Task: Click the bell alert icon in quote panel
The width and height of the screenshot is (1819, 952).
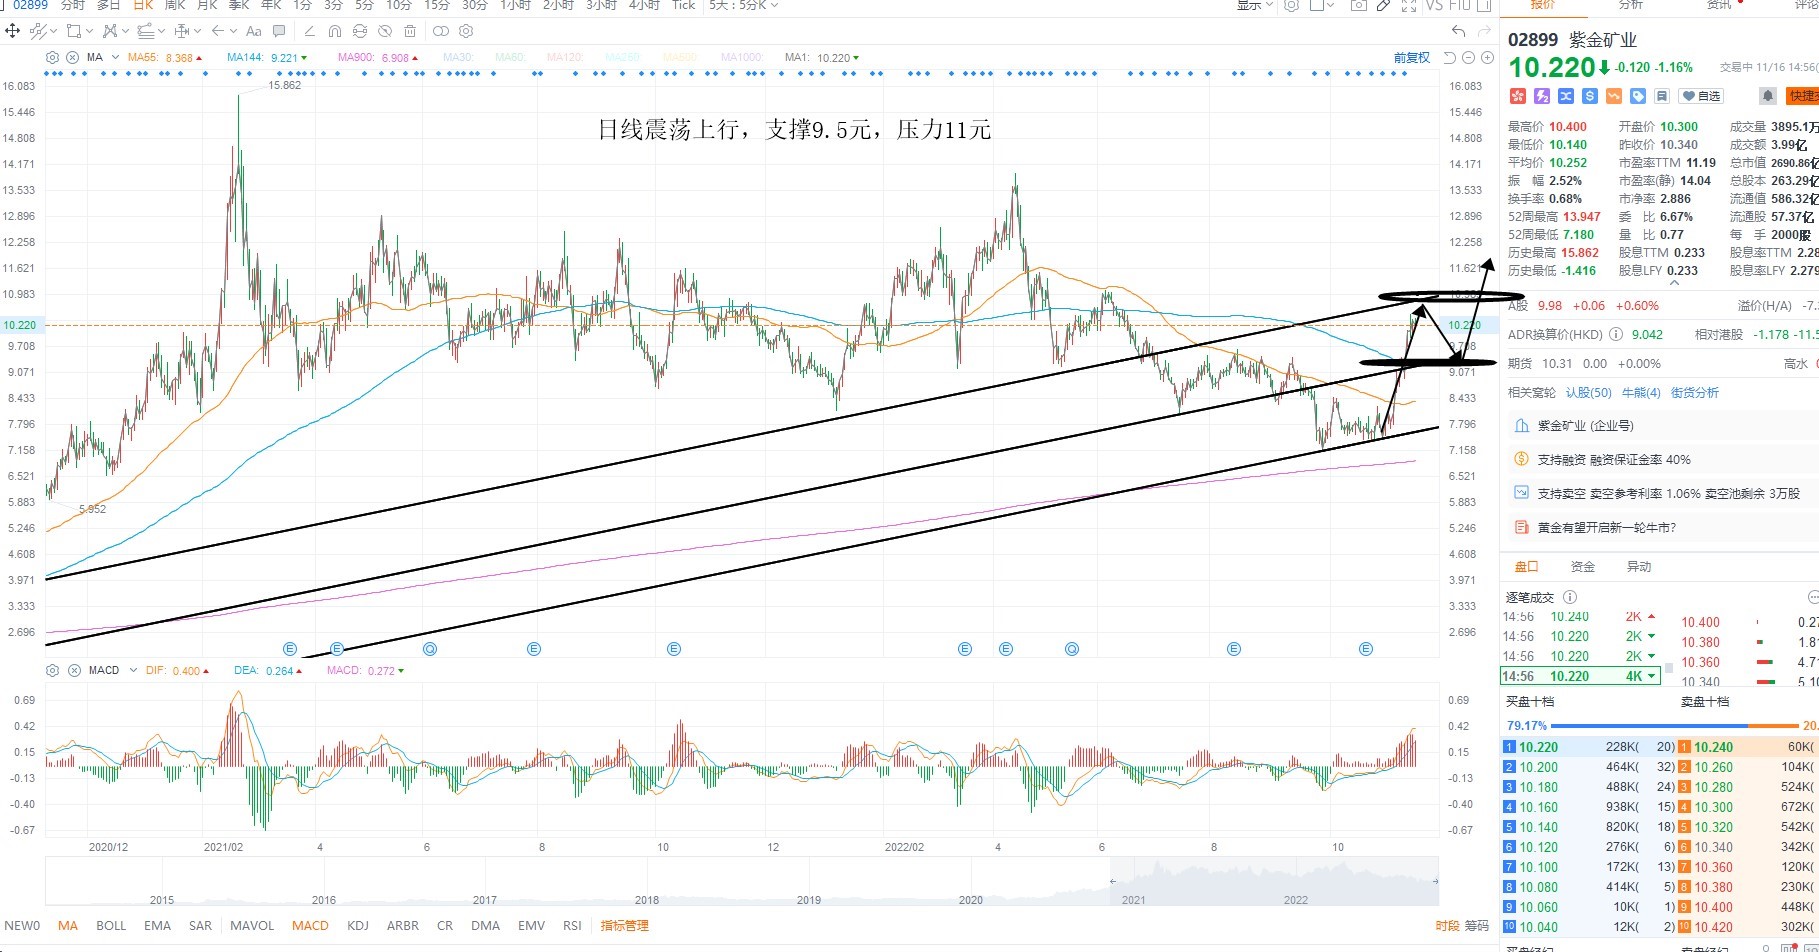Action: (1767, 96)
